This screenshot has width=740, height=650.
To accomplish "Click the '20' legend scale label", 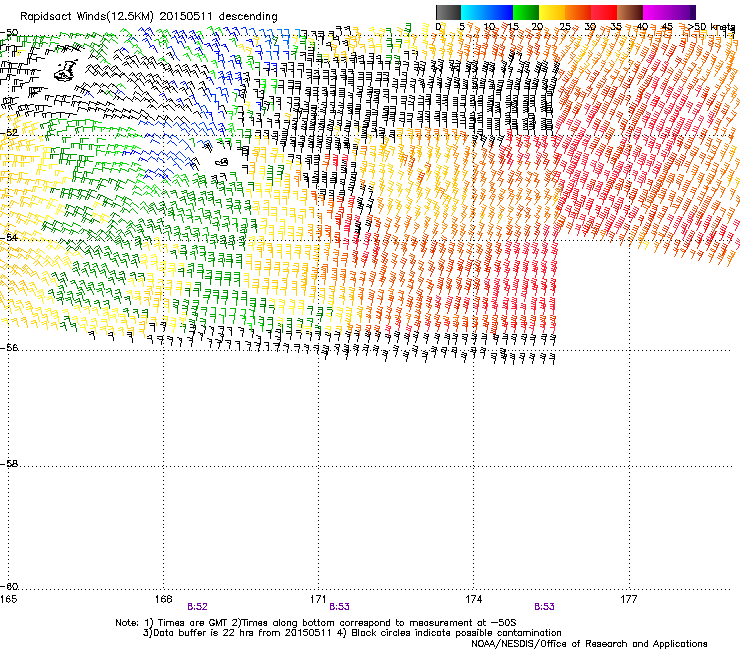I will (x=537, y=27).
